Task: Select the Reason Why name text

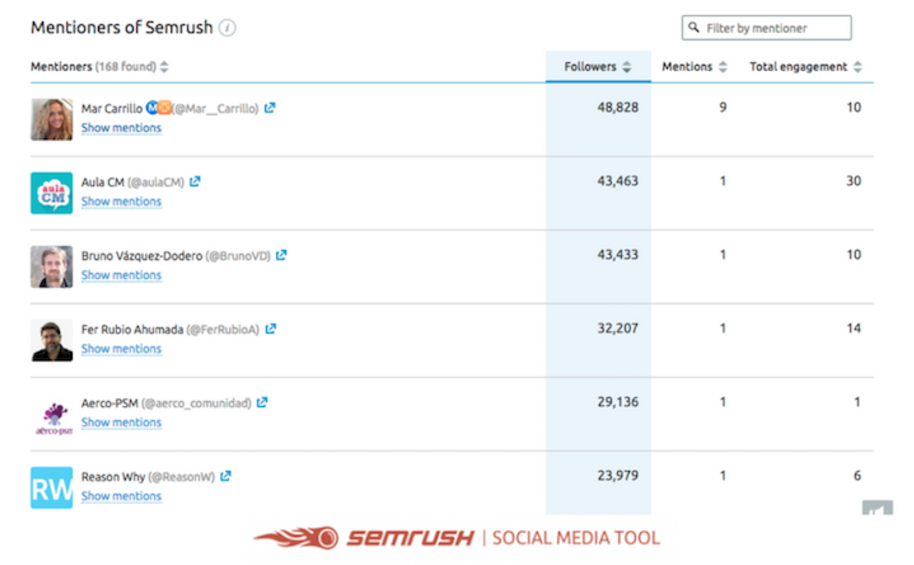Action: 113,476
